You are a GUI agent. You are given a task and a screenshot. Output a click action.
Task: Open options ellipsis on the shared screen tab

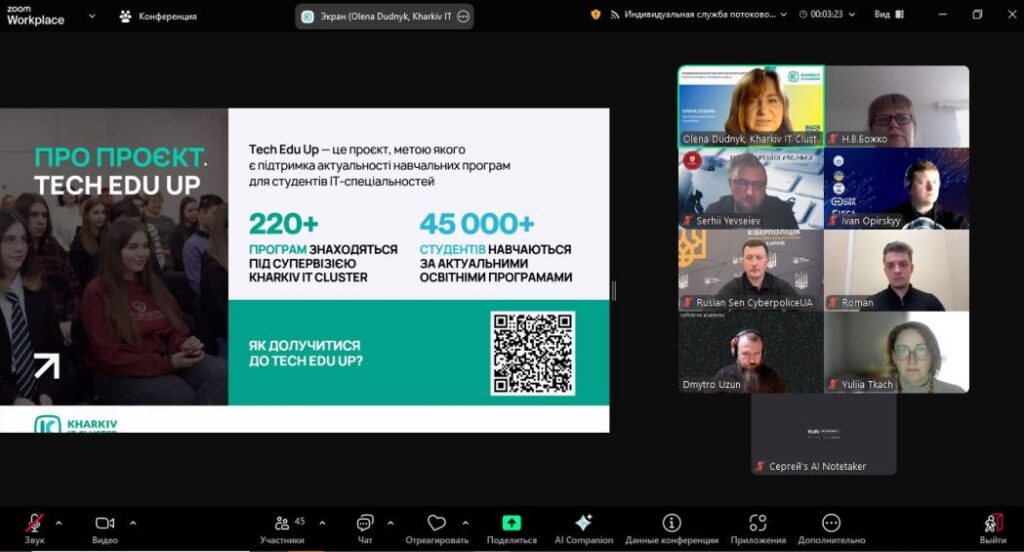[x=463, y=16]
